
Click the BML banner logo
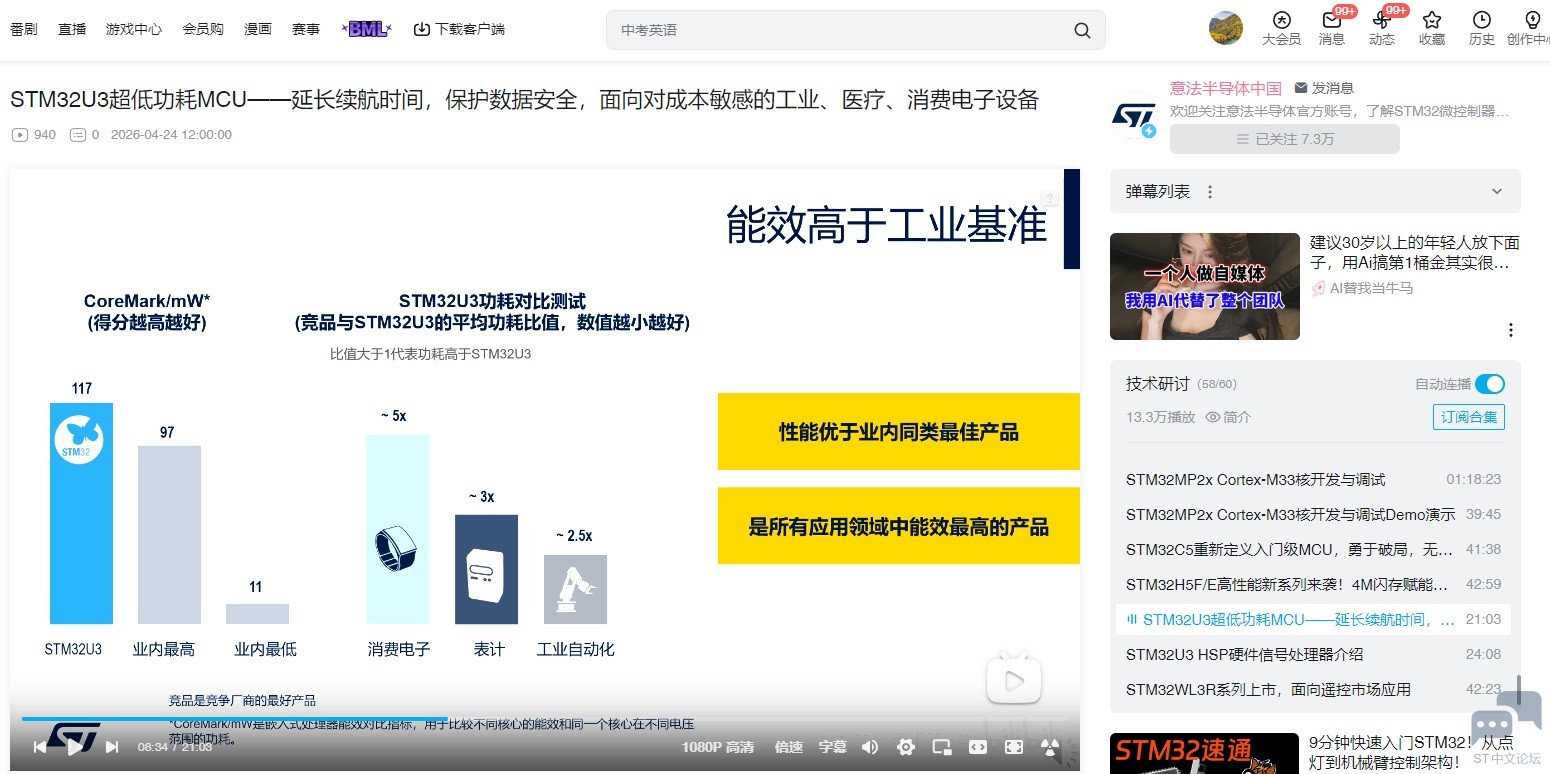pyautogui.click(x=367, y=29)
